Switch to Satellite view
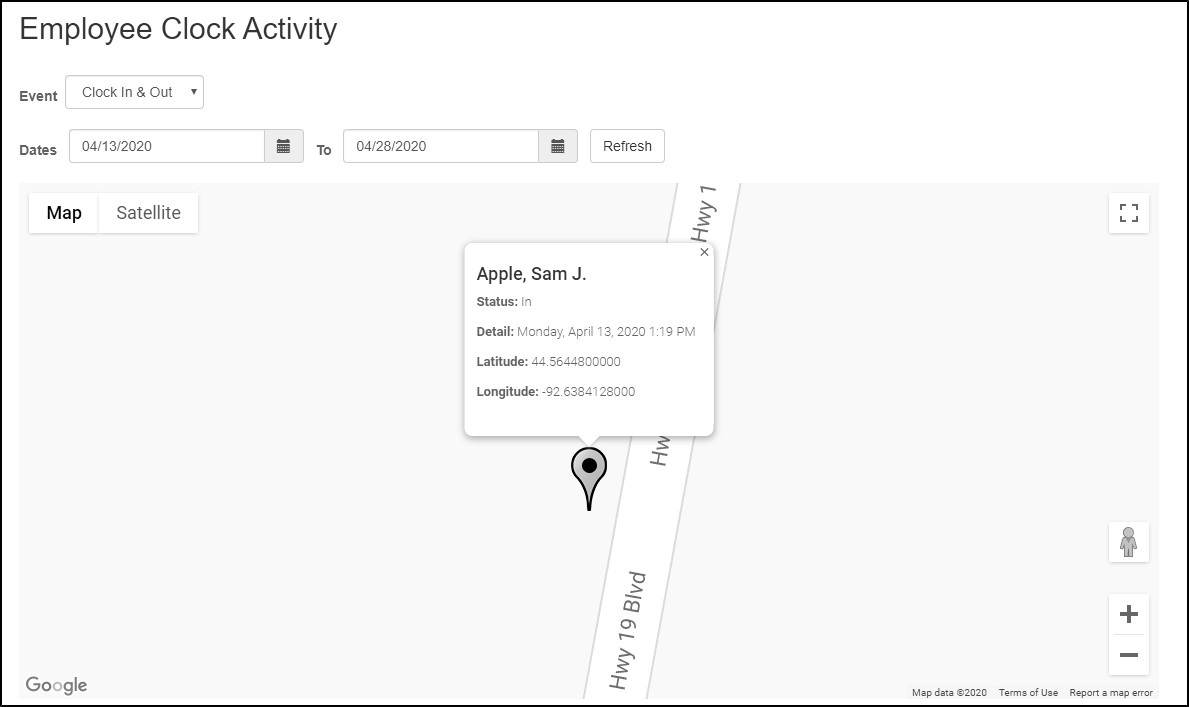 coord(148,213)
